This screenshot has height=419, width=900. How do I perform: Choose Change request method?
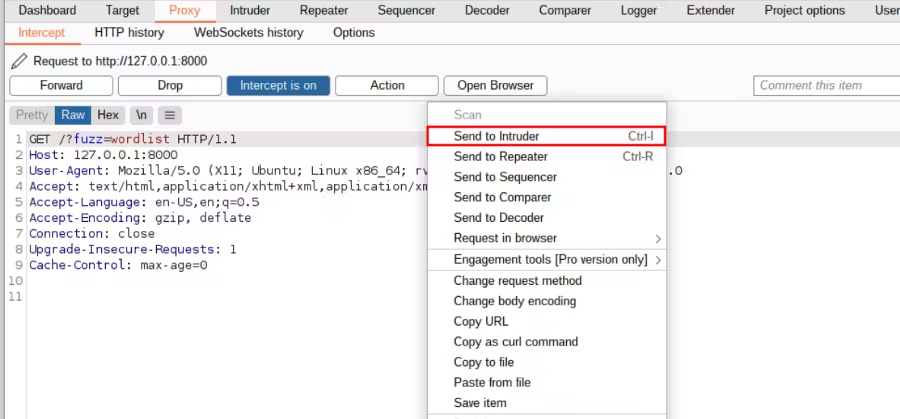point(546,281)
